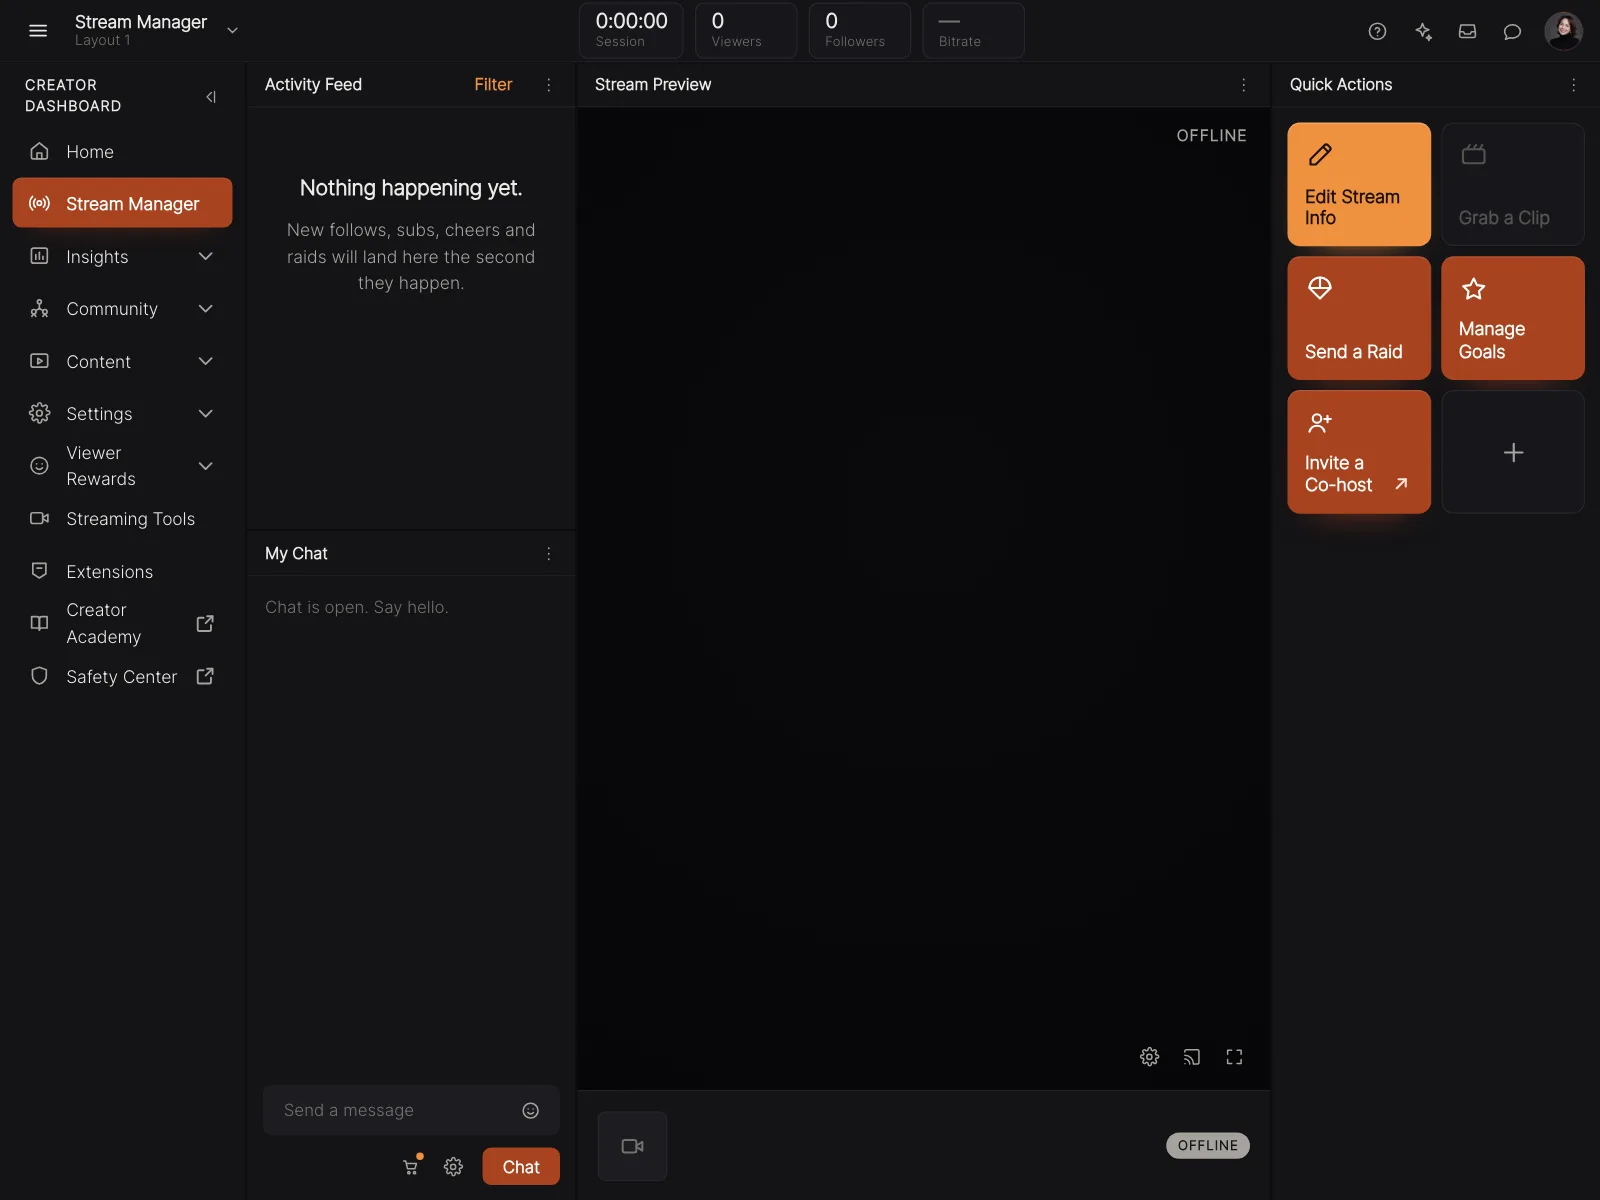Select Stream Manager in sidebar

tap(122, 203)
